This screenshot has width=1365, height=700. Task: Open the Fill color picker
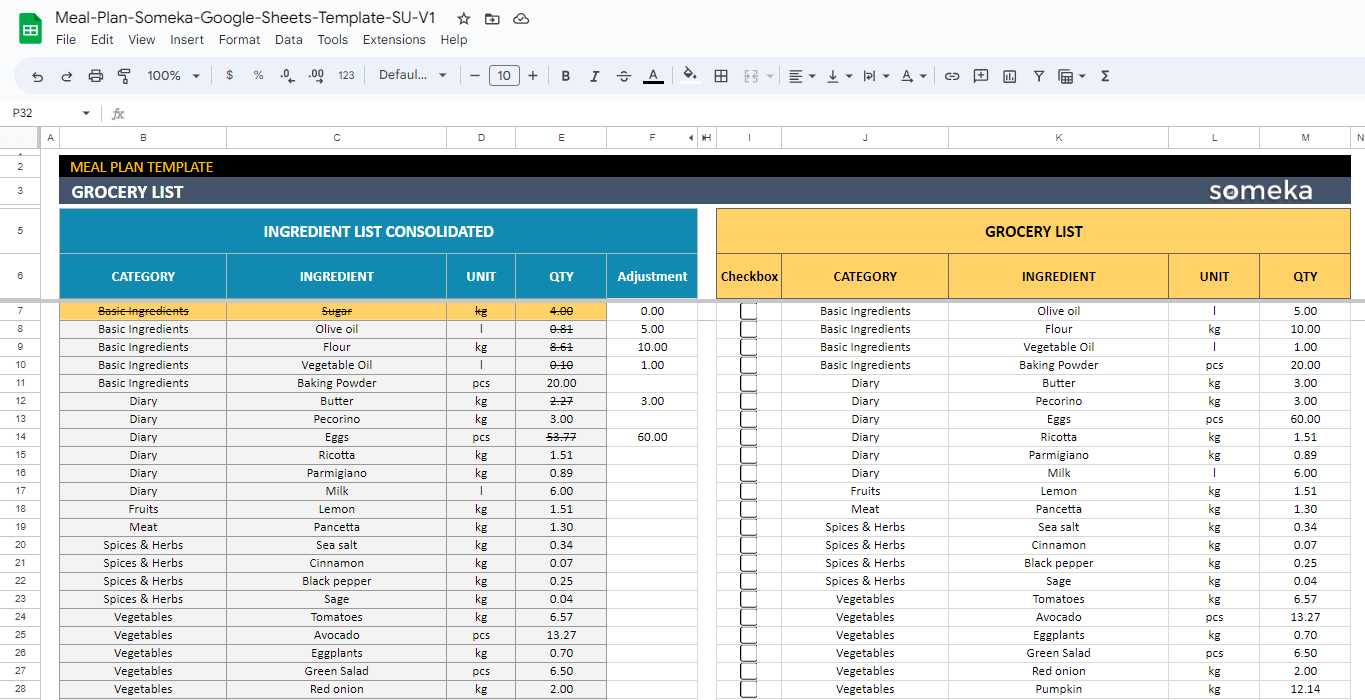[x=689, y=76]
